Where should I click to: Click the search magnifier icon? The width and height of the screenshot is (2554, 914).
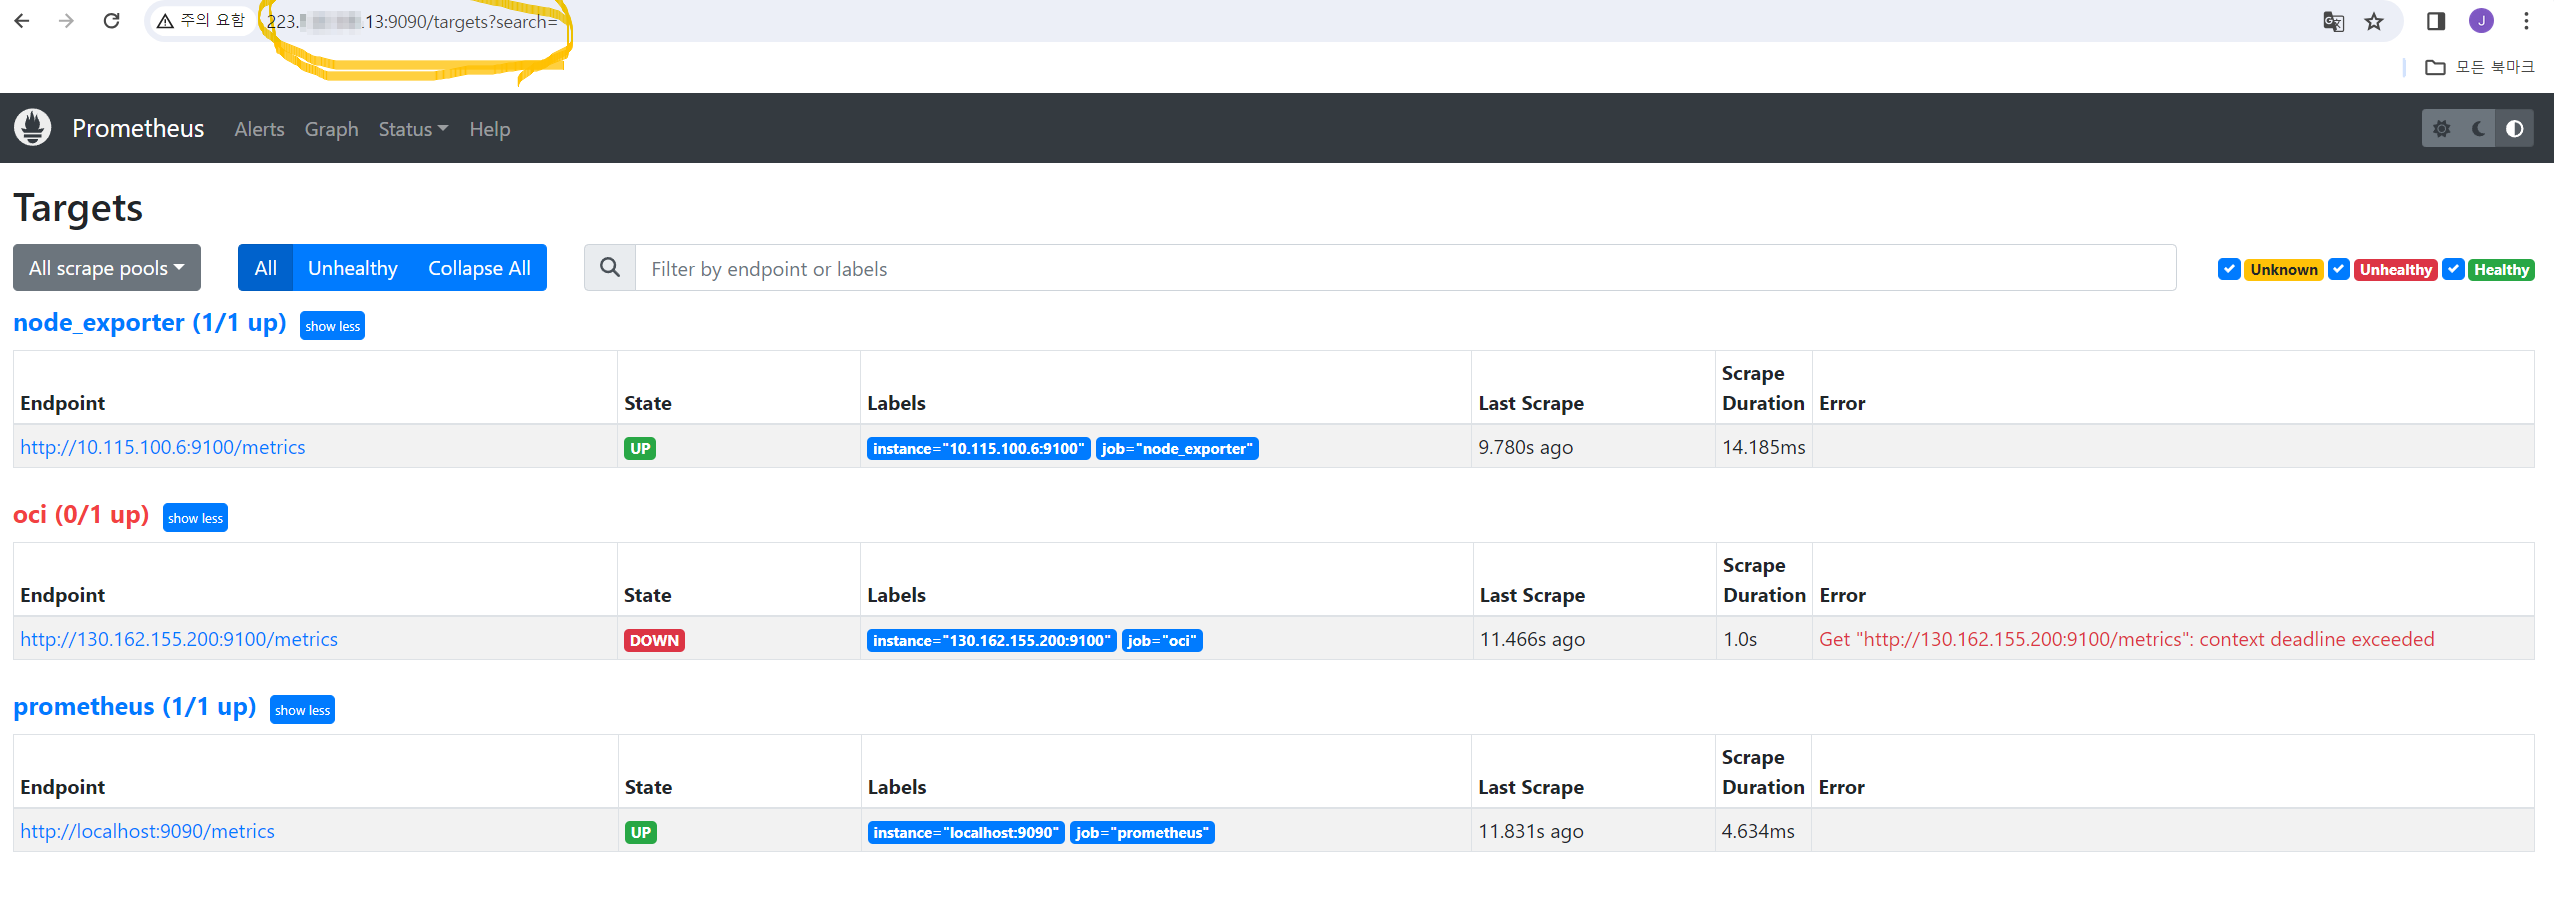pos(610,268)
